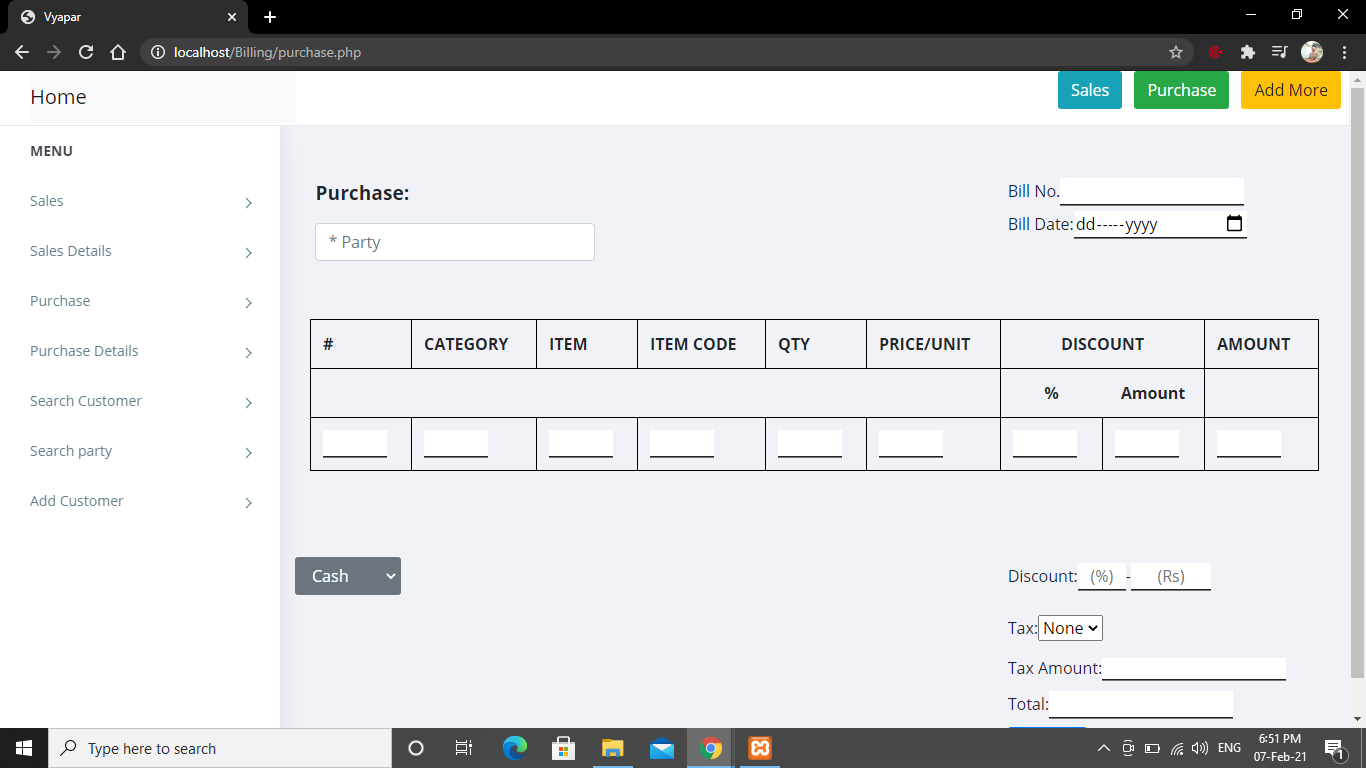This screenshot has height=768, width=1366.
Task: Show hidden system tray icons
Action: click(1104, 748)
